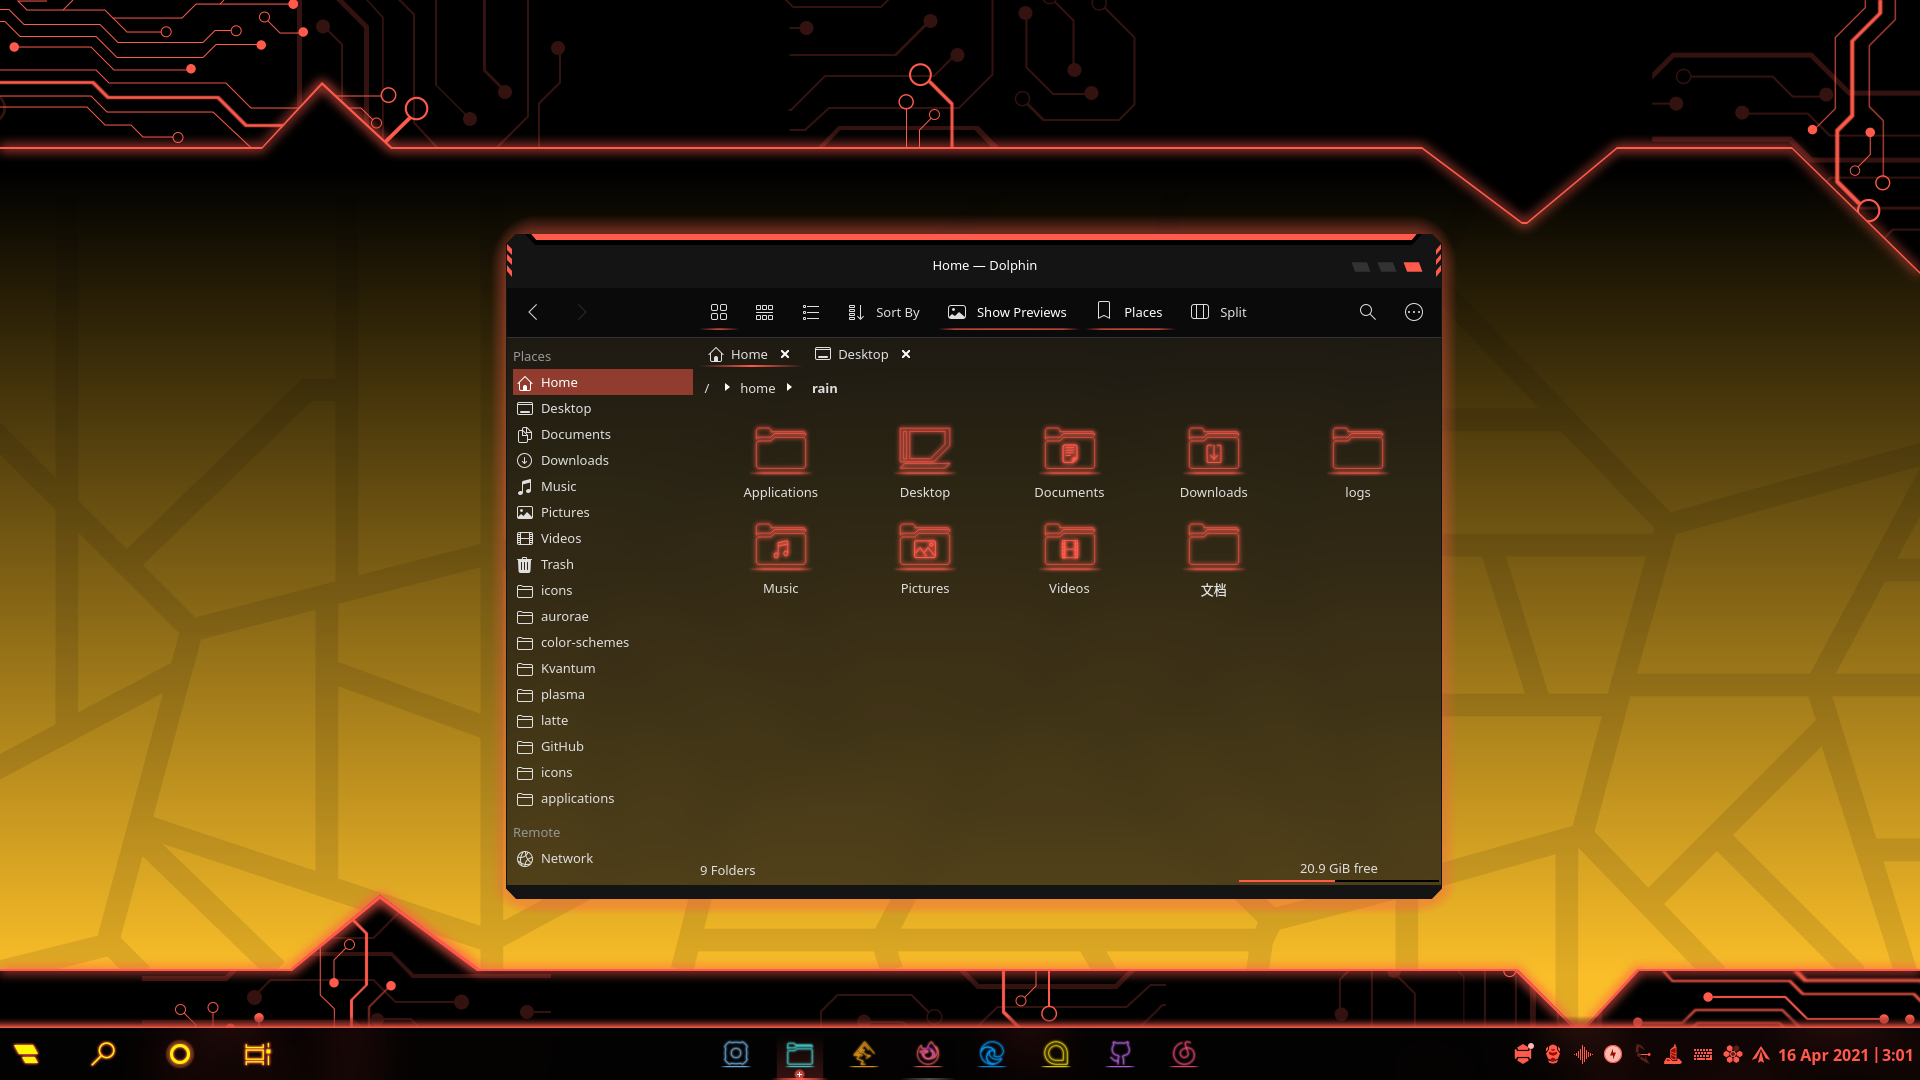
Task: Select the Music folder icon
Action: [781, 546]
